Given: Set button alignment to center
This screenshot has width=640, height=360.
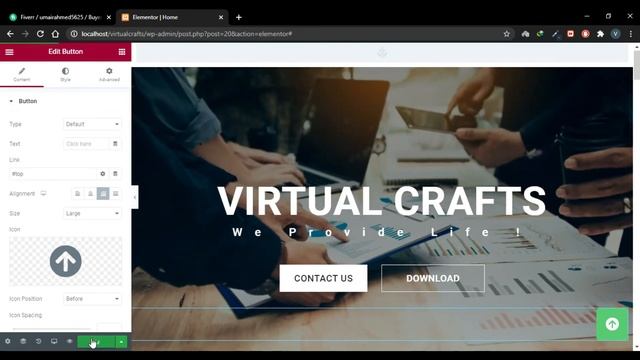Looking at the screenshot, I should [x=90, y=193].
